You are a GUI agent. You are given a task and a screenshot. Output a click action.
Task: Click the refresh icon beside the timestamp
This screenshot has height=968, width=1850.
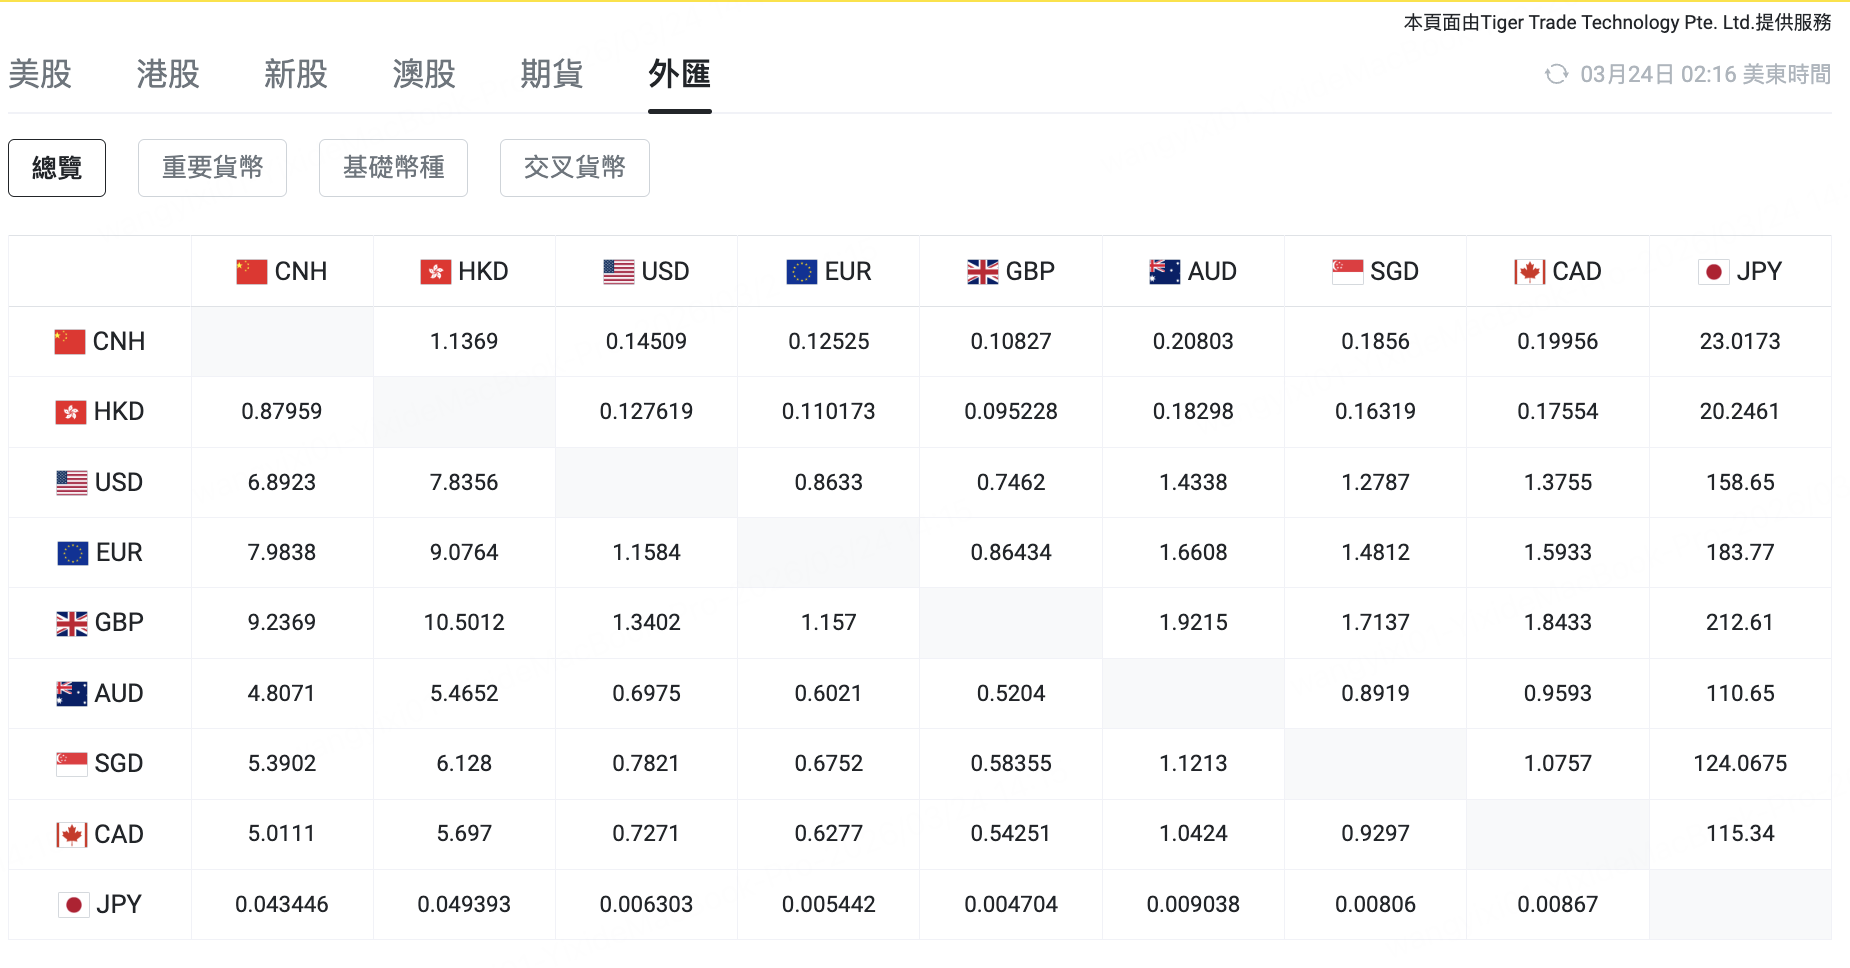pyautogui.click(x=1556, y=74)
